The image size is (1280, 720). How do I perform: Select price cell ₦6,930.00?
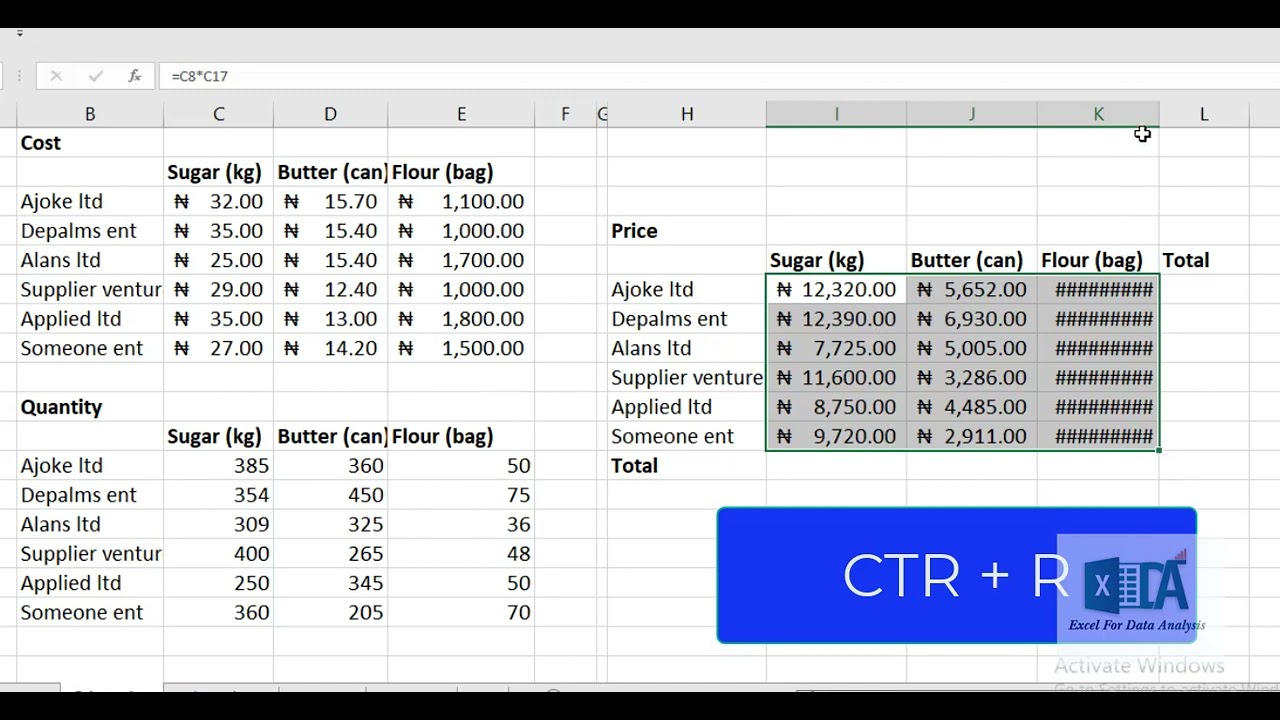[x=972, y=319]
